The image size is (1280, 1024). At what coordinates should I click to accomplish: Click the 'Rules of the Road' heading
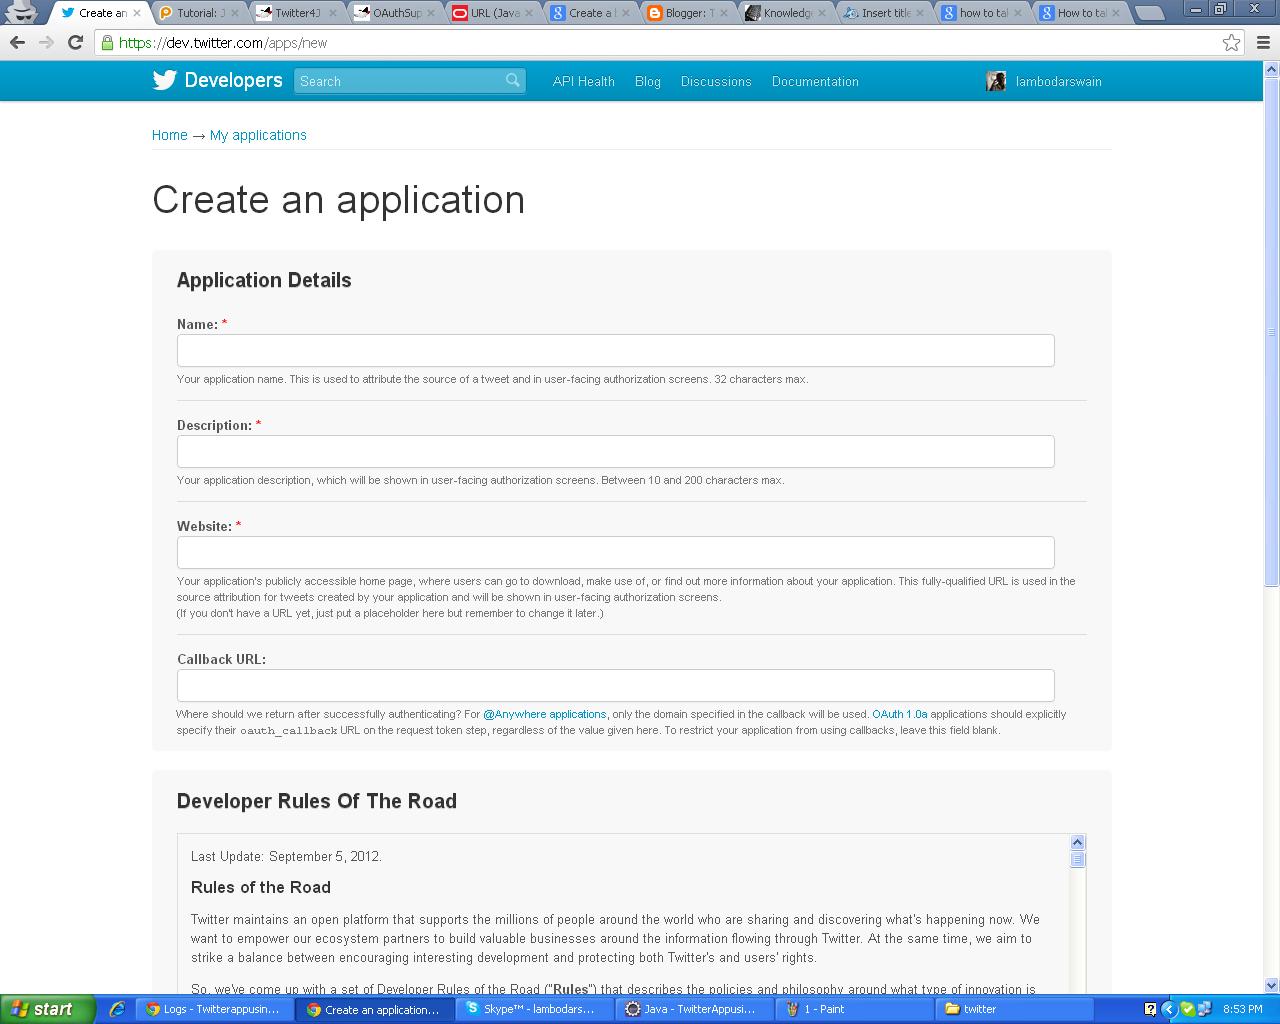[x=261, y=887]
